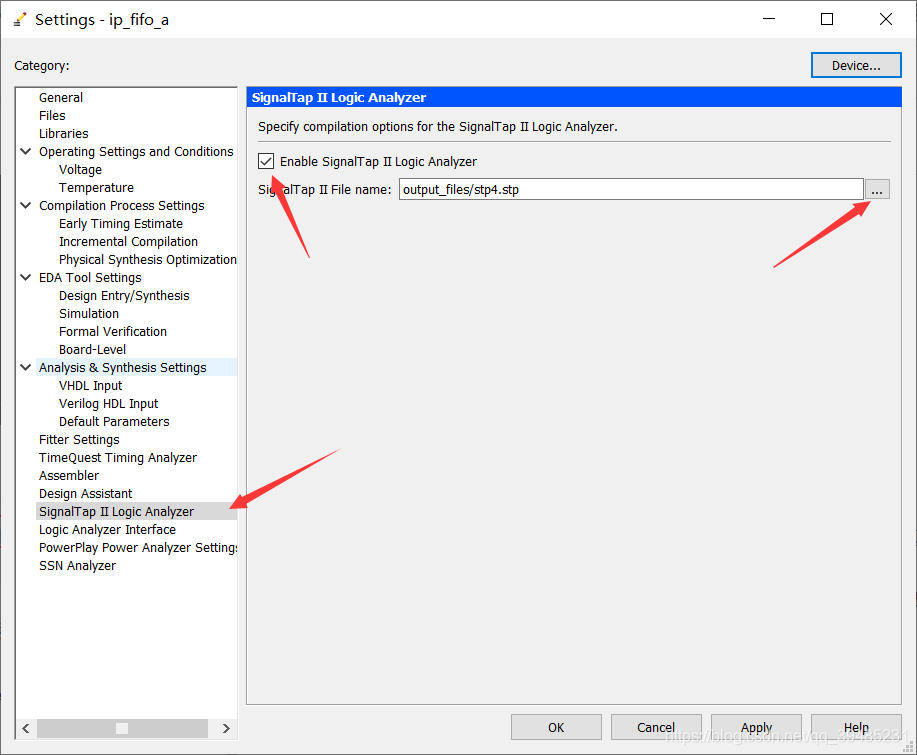The height and width of the screenshot is (755, 917).
Task: Select Logic Analyzer Interface category
Action: 107,530
